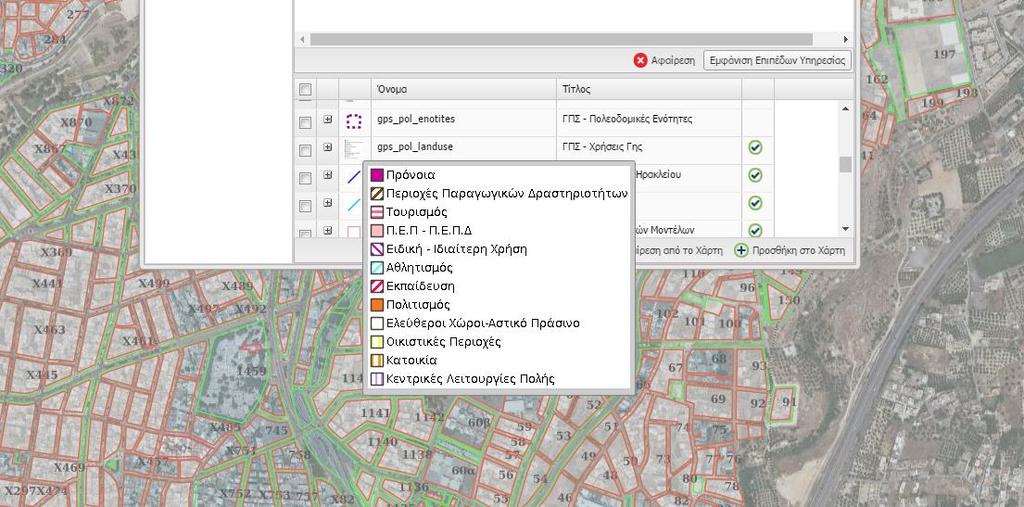The width and height of the screenshot is (1024, 507).
Task: Click the horizontal scrollbar right arrow
Action: click(x=846, y=39)
